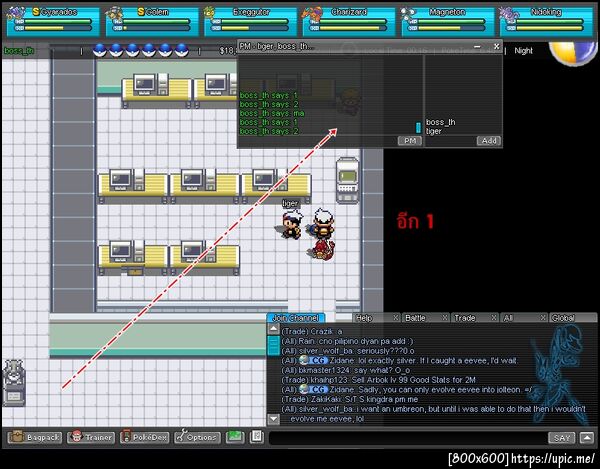Screen dimensions: 600x469
Task: Select boss_th in PM user list
Action: click(x=440, y=122)
